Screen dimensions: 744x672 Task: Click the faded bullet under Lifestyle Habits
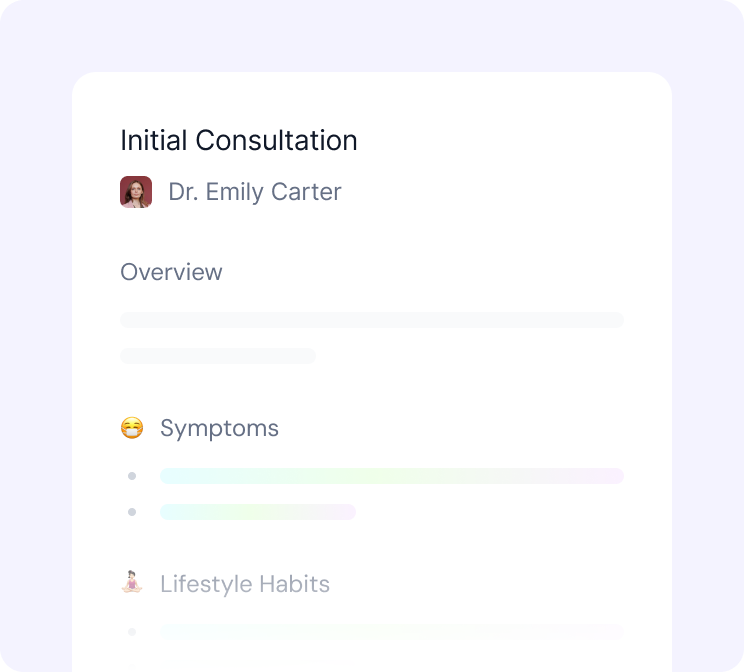[132, 632]
